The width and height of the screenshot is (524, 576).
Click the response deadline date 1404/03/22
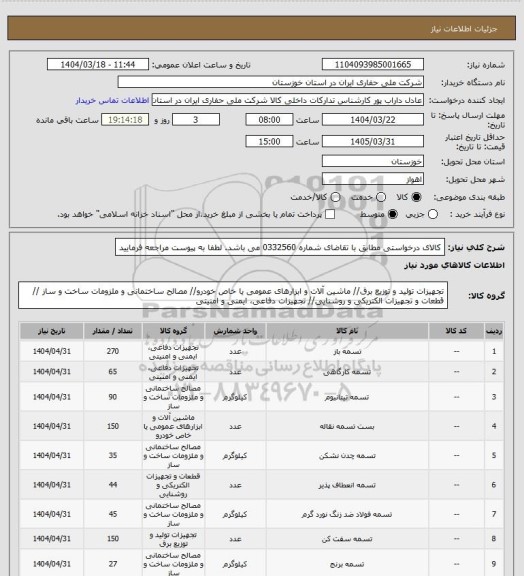pyautogui.click(x=373, y=120)
